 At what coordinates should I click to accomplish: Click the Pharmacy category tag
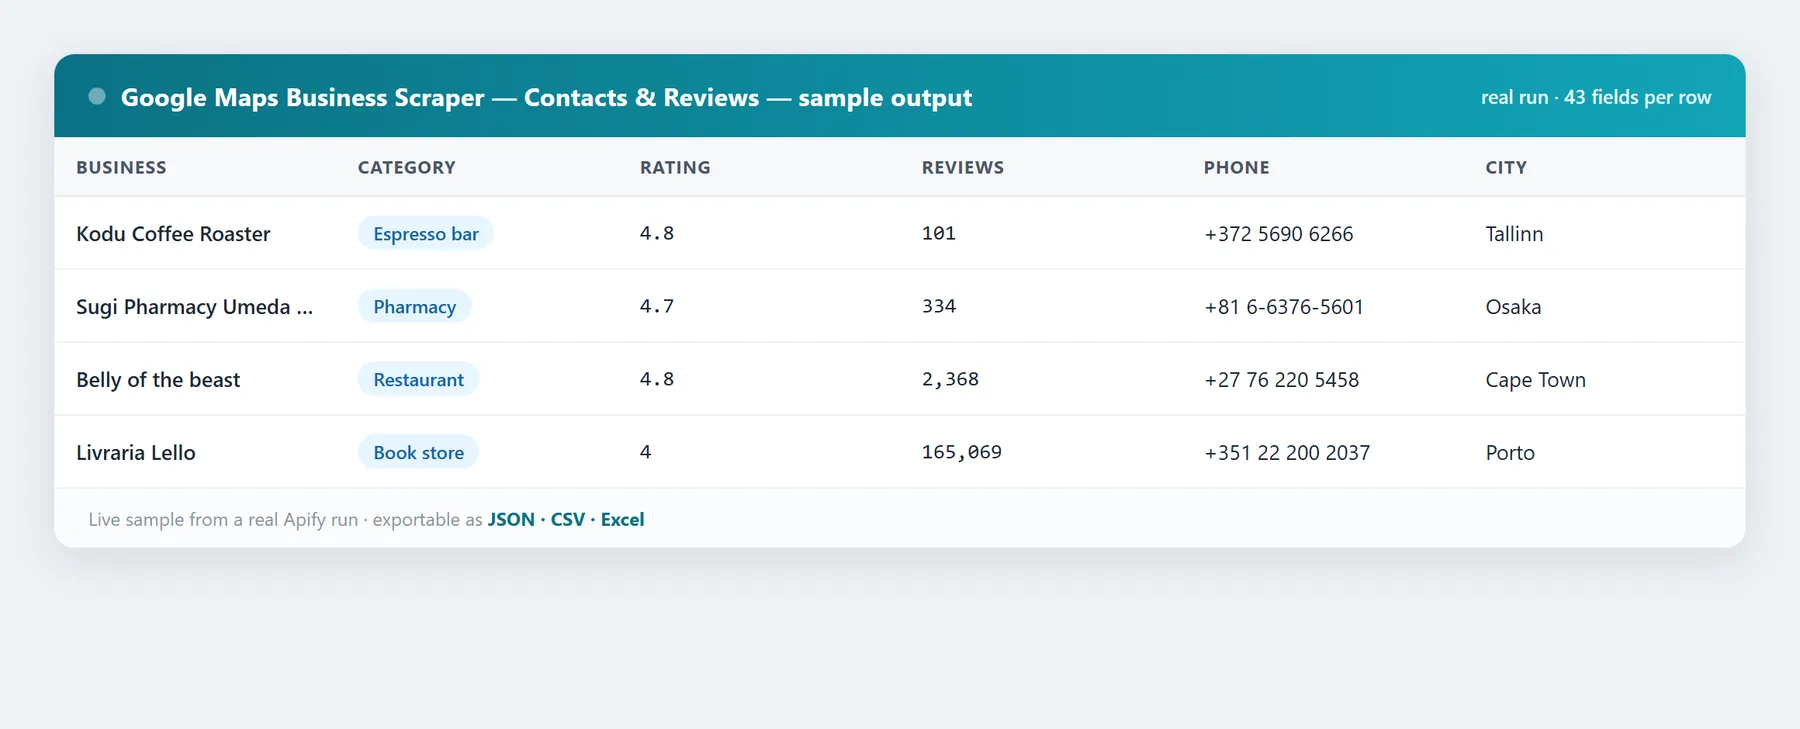click(x=414, y=306)
